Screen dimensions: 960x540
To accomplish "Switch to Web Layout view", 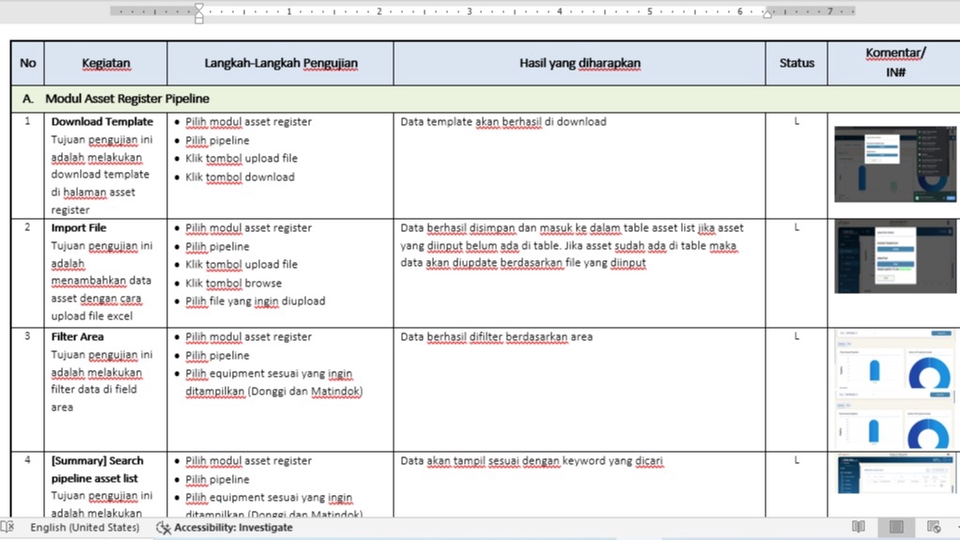I will [x=933, y=527].
